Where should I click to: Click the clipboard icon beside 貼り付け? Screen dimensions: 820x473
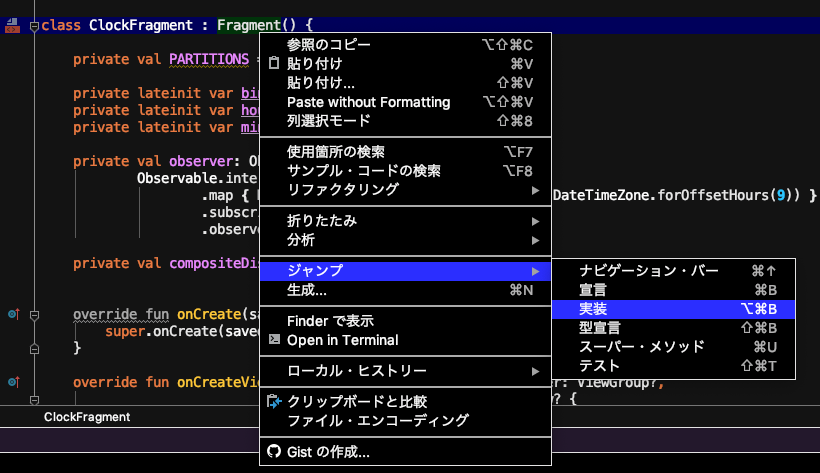(x=274, y=63)
